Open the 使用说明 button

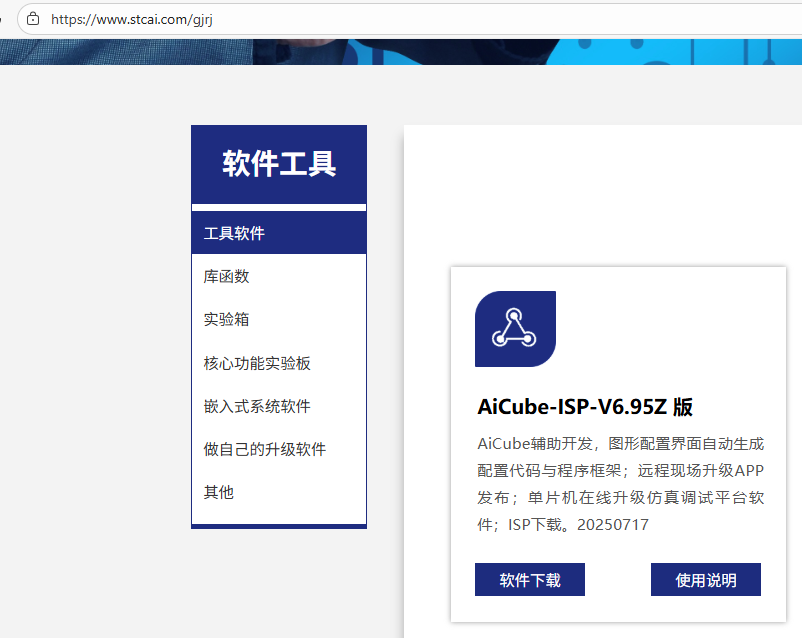705,580
